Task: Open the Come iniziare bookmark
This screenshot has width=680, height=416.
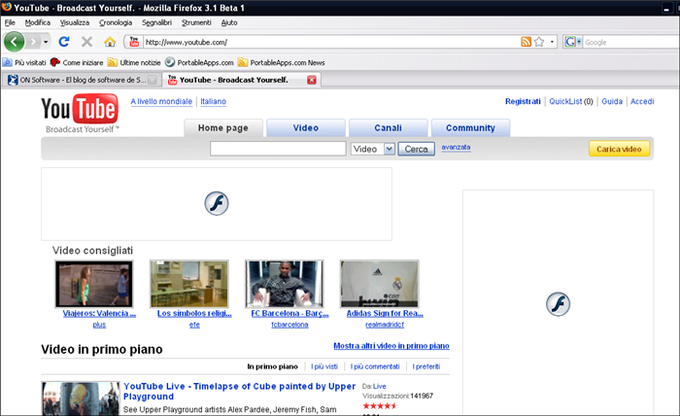Action: [77, 62]
